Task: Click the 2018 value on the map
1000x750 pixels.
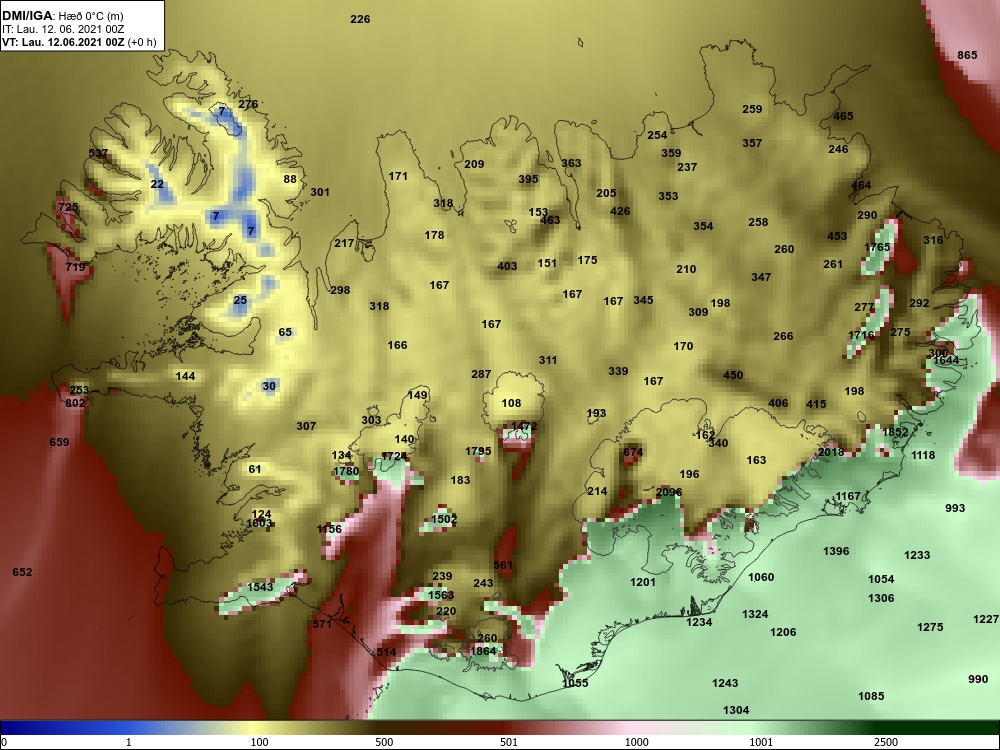Action: point(830,452)
